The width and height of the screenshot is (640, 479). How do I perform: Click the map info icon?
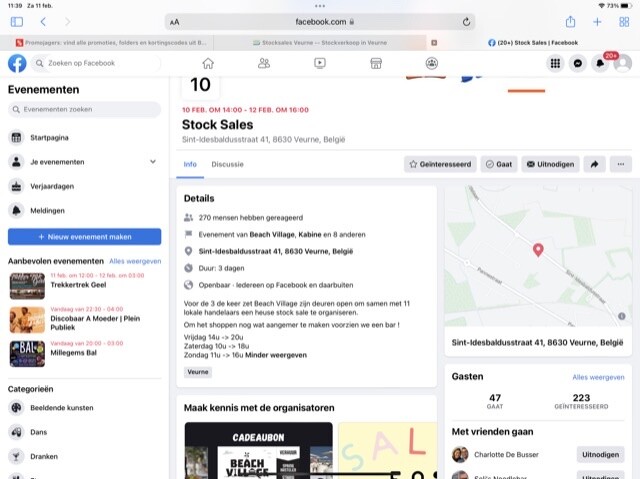click(622, 316)
